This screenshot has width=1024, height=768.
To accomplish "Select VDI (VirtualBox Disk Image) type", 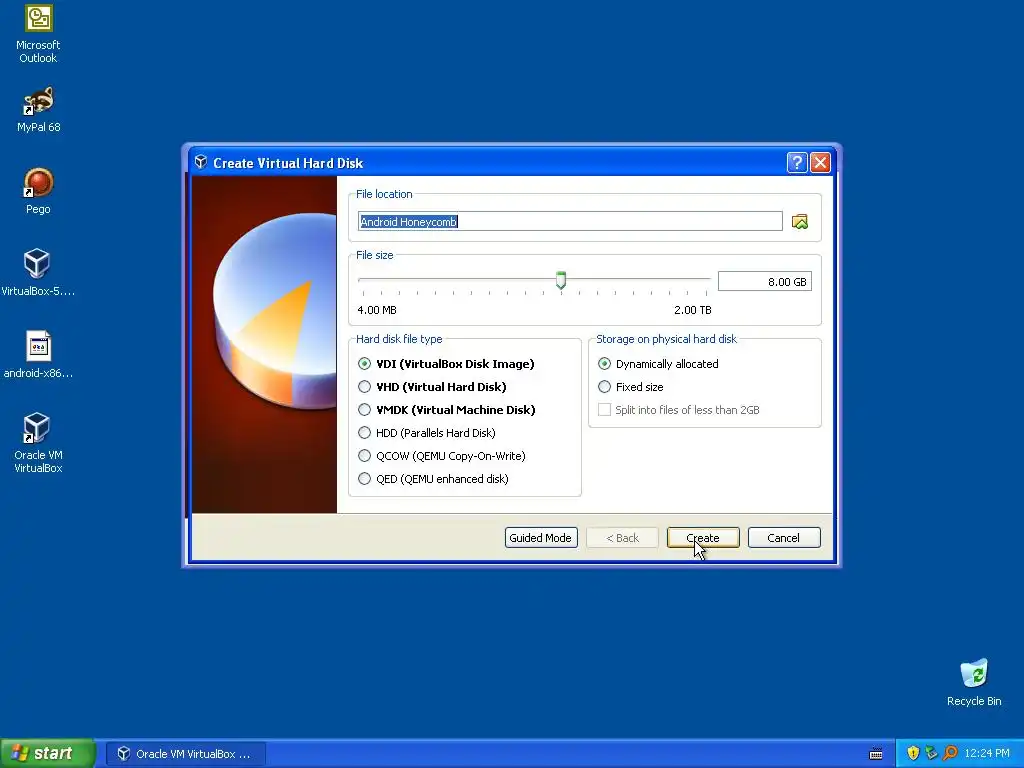I will pyautogui.click(x=446, y=364).
